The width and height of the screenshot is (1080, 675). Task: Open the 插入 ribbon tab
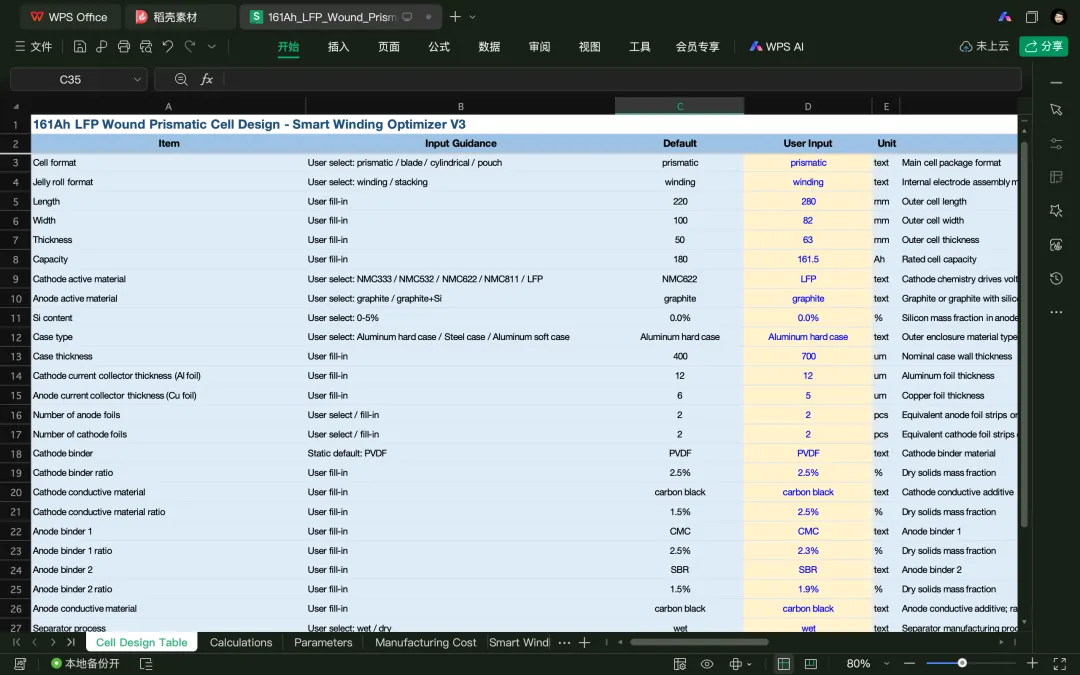(x=338, y=46)
